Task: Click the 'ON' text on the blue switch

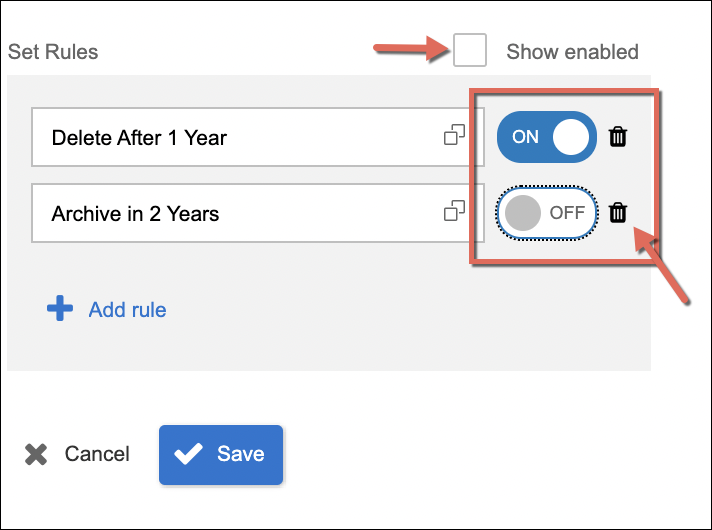Action: click(x=525, y=137)
